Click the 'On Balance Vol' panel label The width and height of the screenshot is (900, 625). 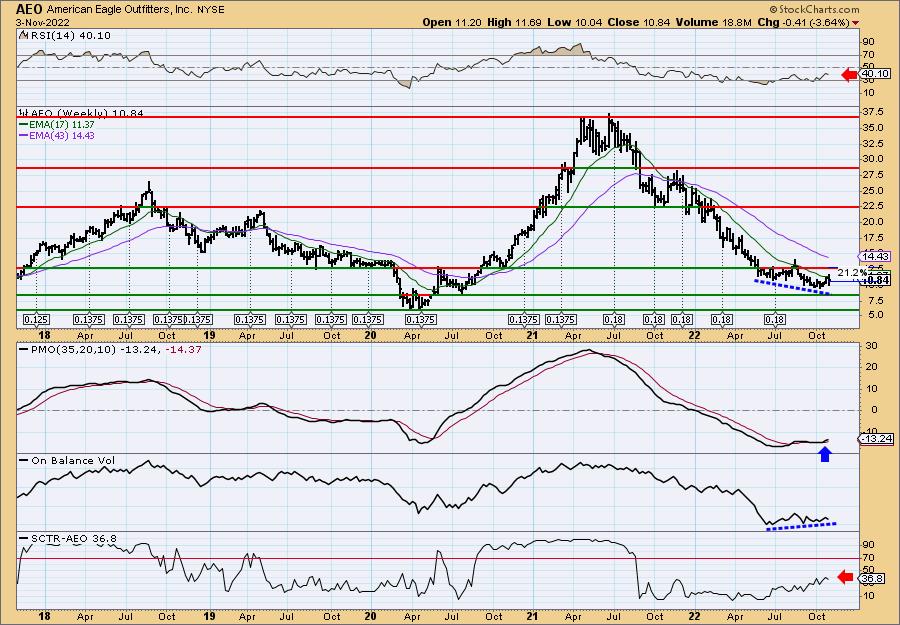coord(67,460)
